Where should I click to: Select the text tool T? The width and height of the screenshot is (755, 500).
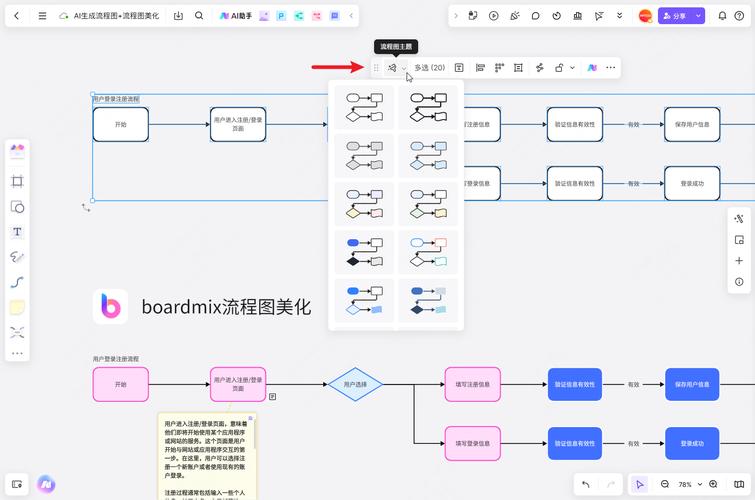pos(17,232)
